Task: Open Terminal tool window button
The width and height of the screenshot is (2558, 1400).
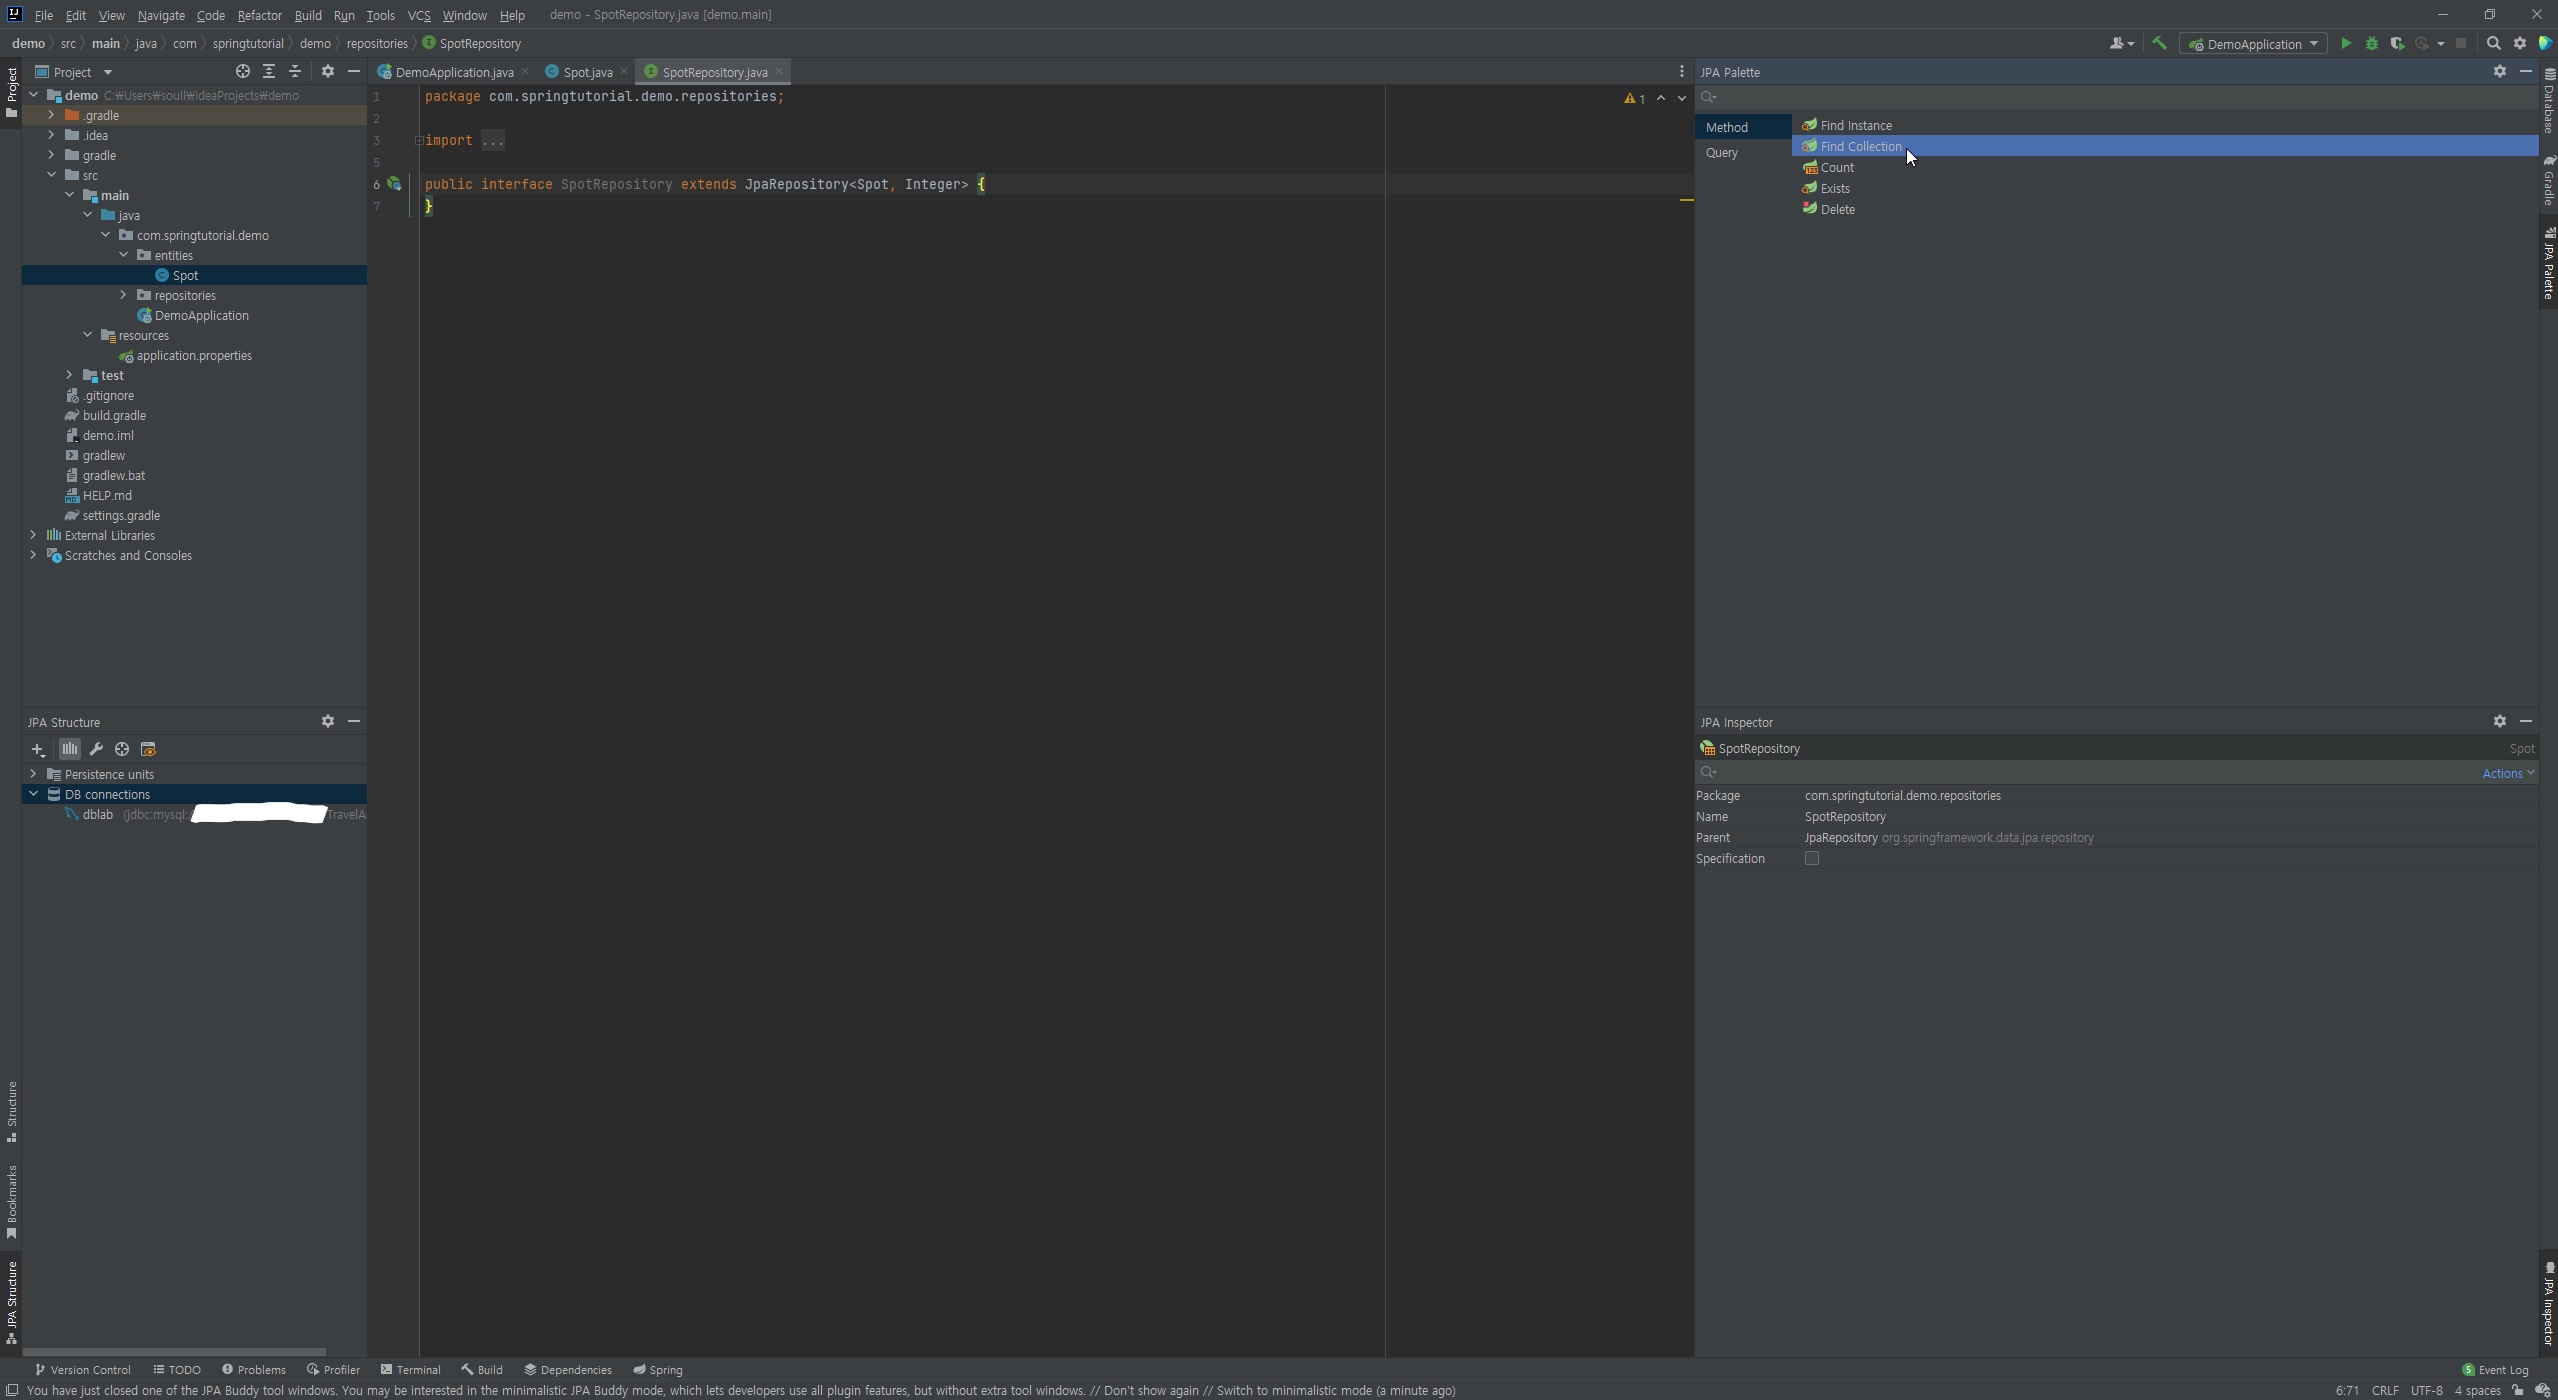Action: click(x=410, y=1370)
